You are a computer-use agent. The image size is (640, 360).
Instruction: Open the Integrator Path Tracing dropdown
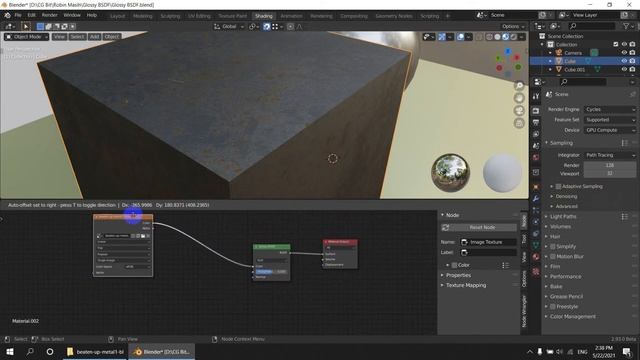610,155
